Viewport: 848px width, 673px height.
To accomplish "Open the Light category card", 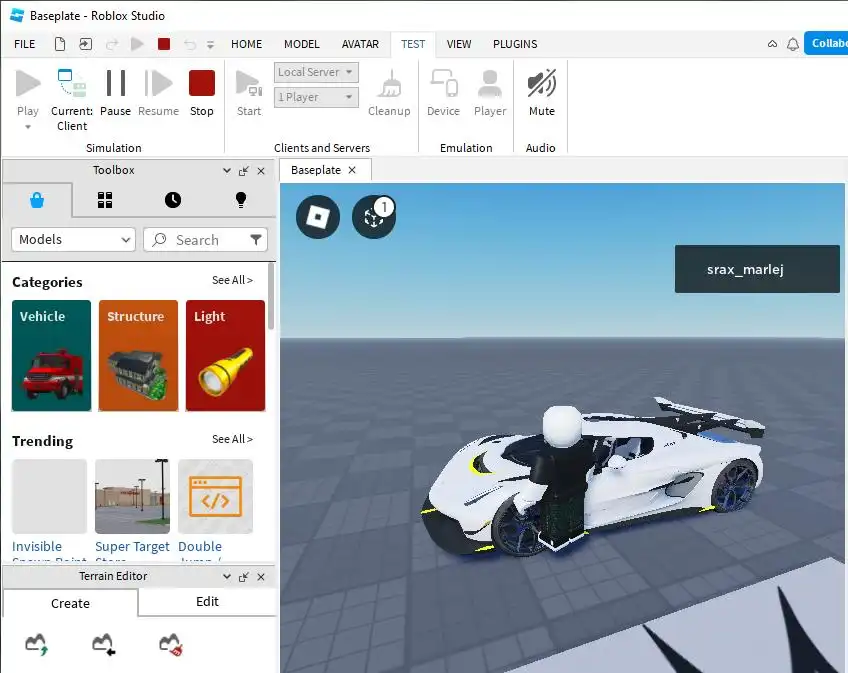I will tap(226, 355).
